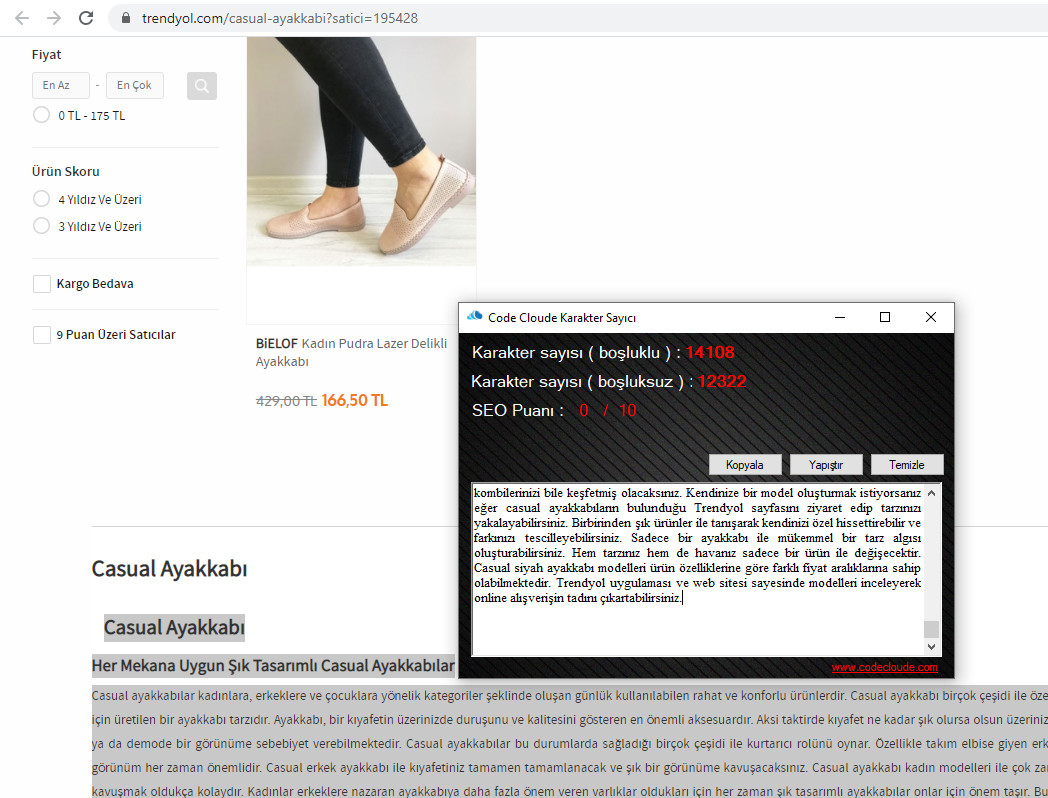Select the 0 TL - 175 TL price range
Screen dimensions: 1048x798
point(41,115)
